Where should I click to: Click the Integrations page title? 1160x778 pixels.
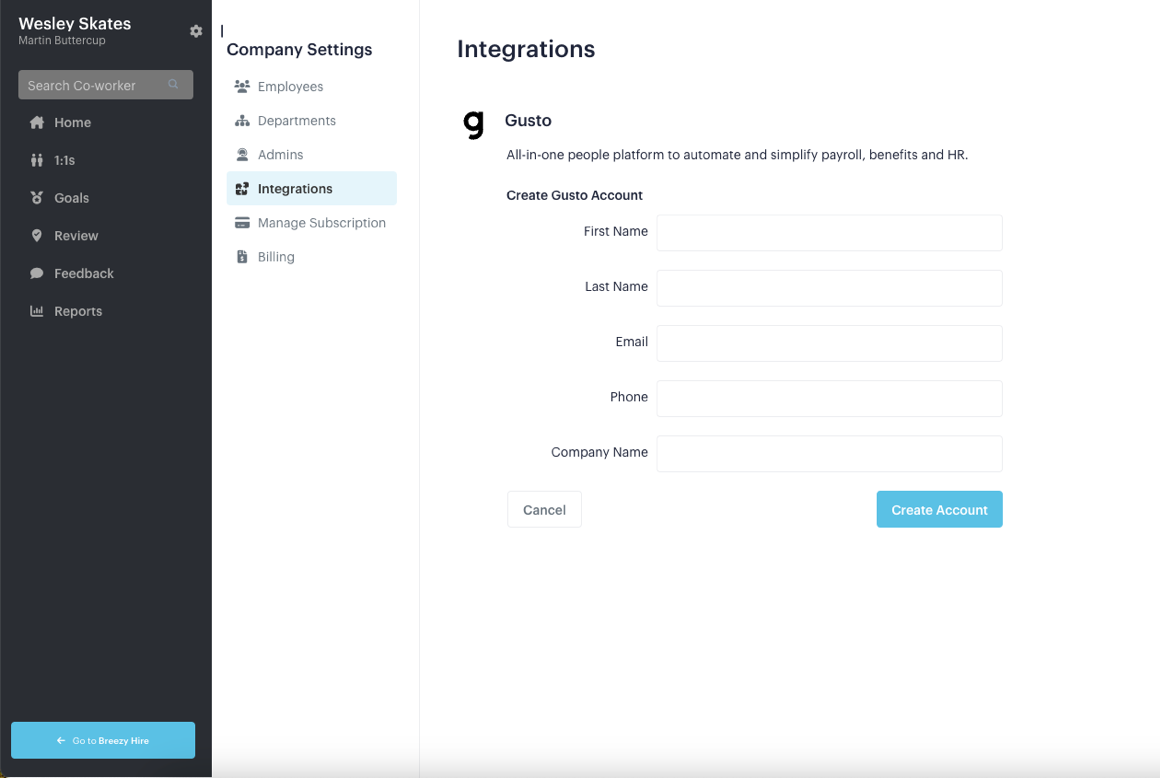[x=526, y=49]
